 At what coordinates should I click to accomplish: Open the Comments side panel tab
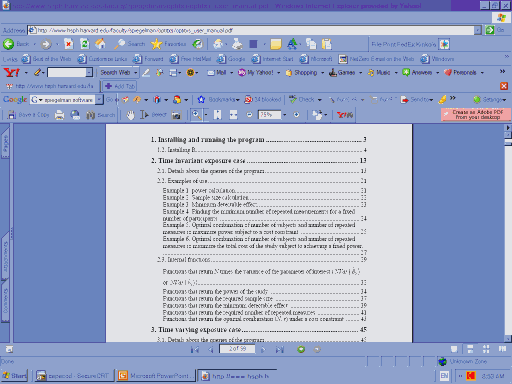click(x=5, y=302)
